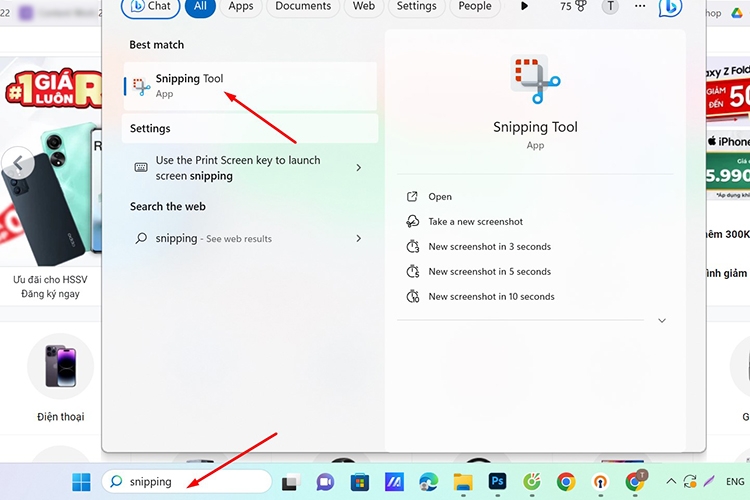Open rewards points 75 badge
Screen dimensions: 750x500
pyautogui.click(x=573, y=6)
